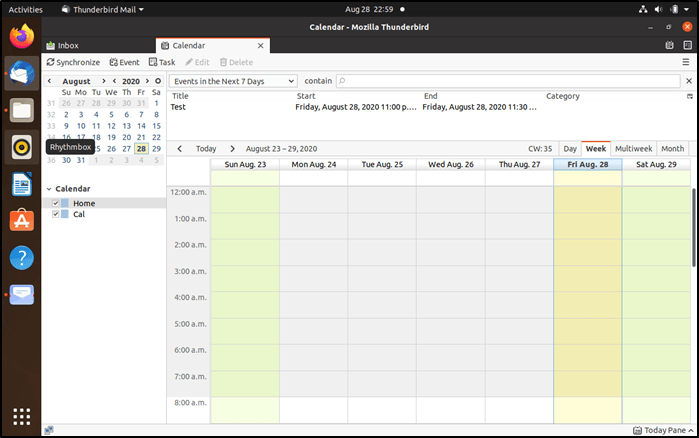The image size is (699, 438).
Task: Switch to the Inbox tab
Action: pyautogui.click(x=99, y=45)
